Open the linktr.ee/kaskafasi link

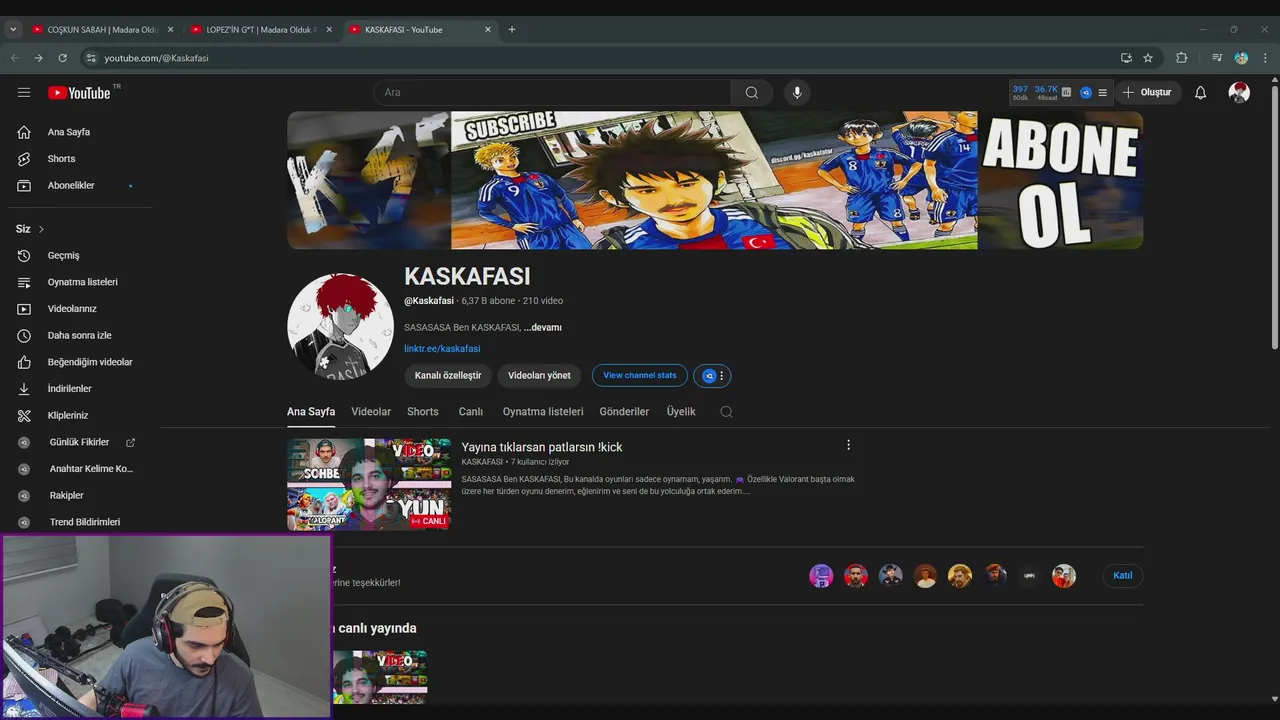(x=442, y=349)
